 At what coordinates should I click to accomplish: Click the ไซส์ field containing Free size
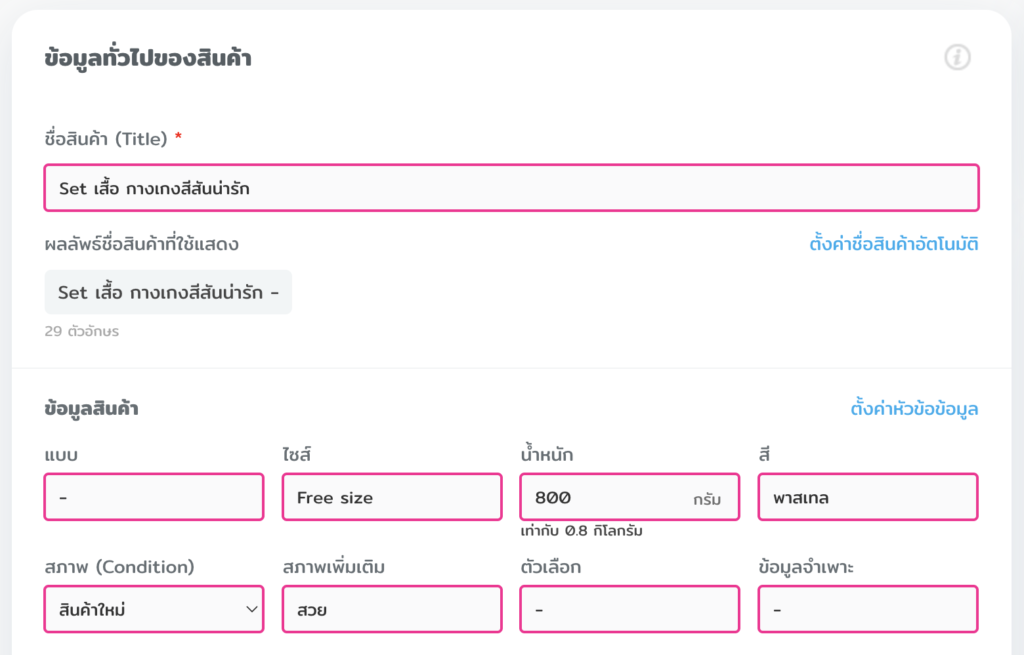point(392,497)
